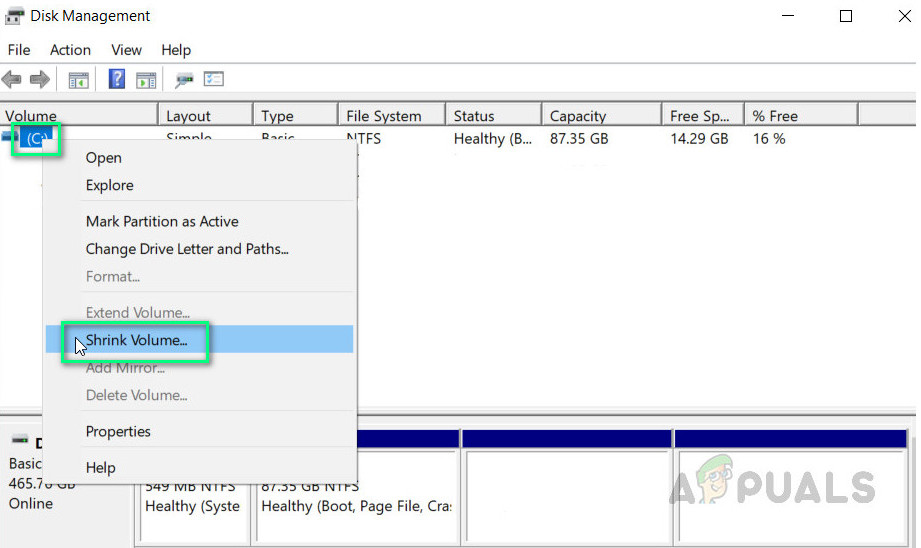Click the greyed Delete Volume entry
921x548 pixels.
[200, 395]
